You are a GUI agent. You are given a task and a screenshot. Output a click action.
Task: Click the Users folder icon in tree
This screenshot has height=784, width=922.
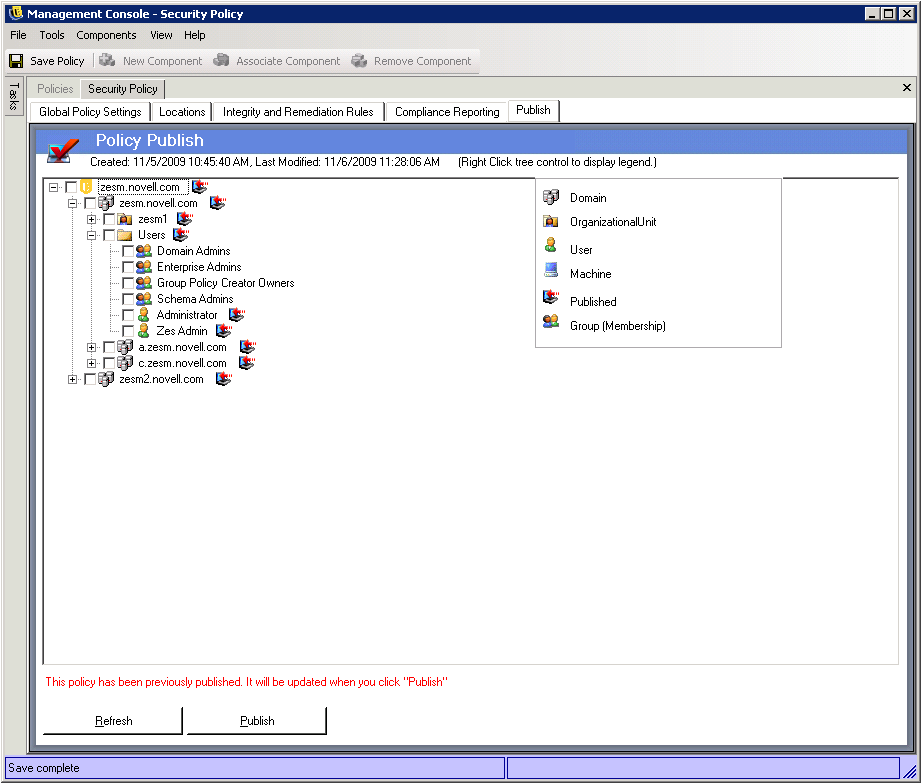tap(125, 235)
